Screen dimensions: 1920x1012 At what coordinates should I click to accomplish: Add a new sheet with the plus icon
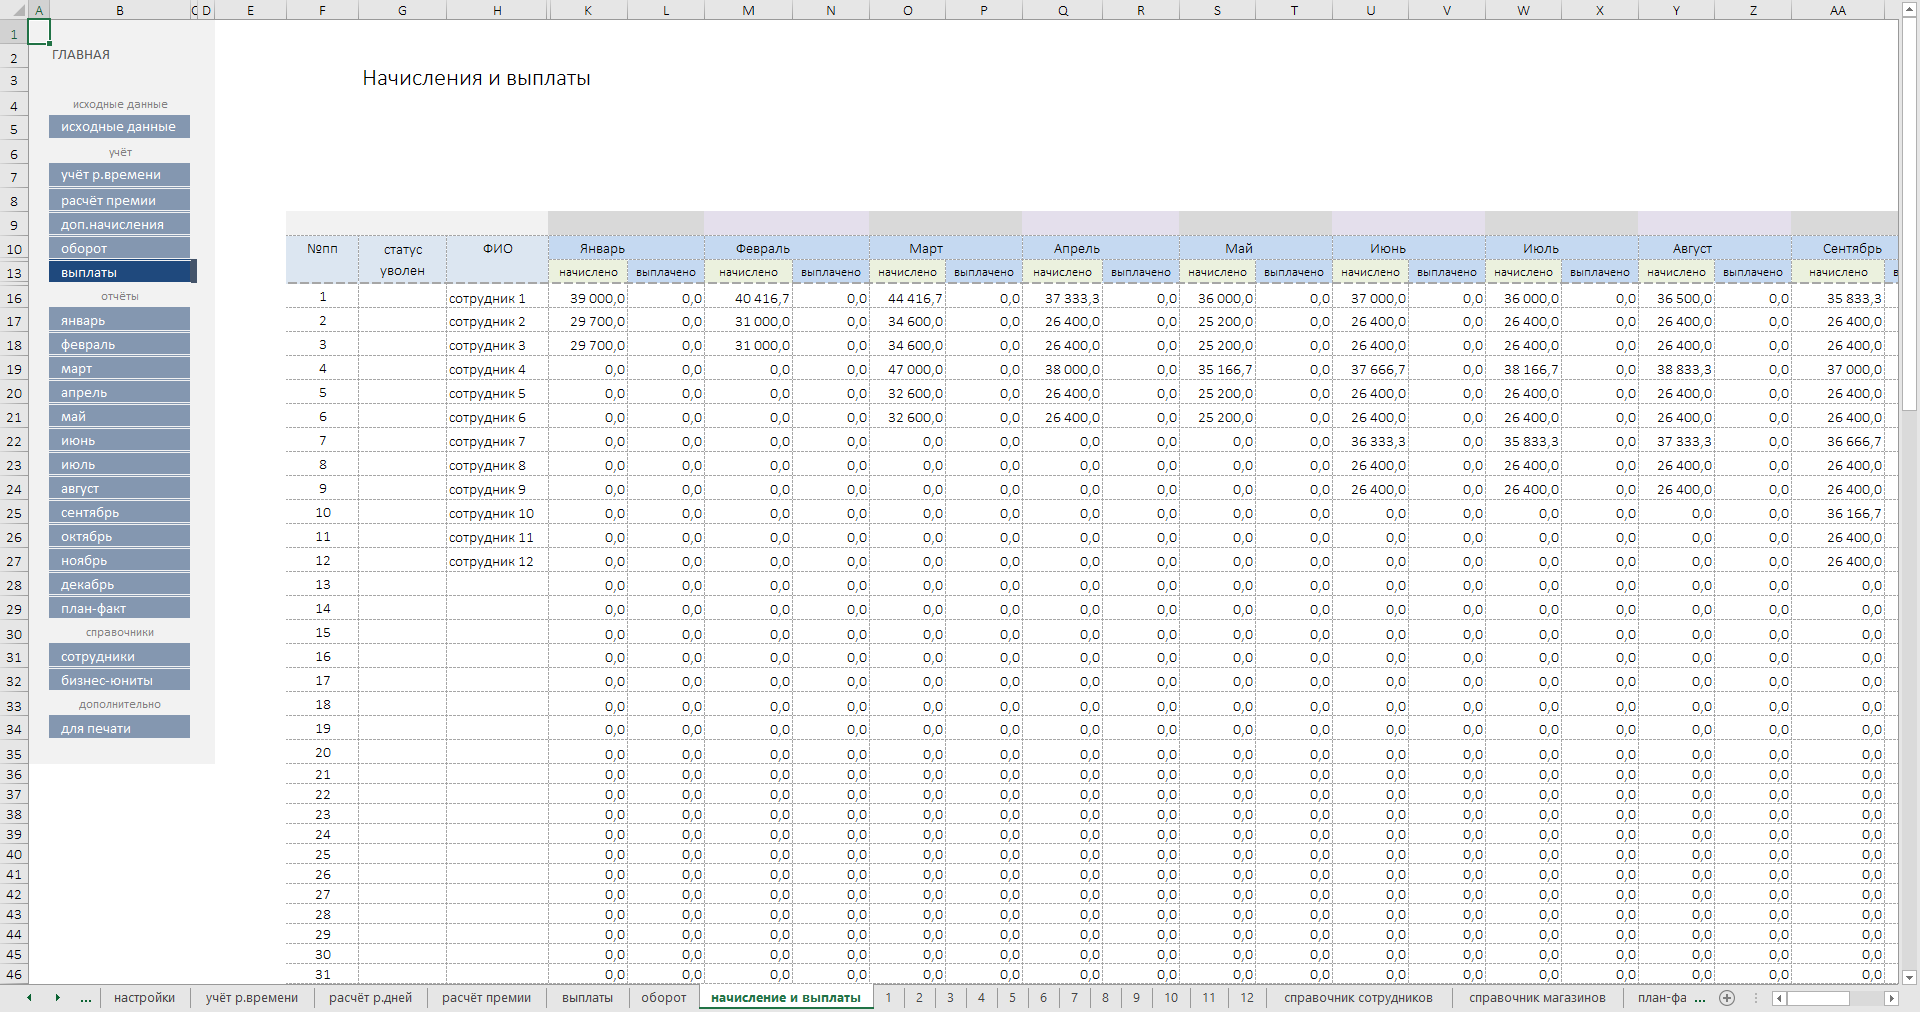tap(1727, 998)
